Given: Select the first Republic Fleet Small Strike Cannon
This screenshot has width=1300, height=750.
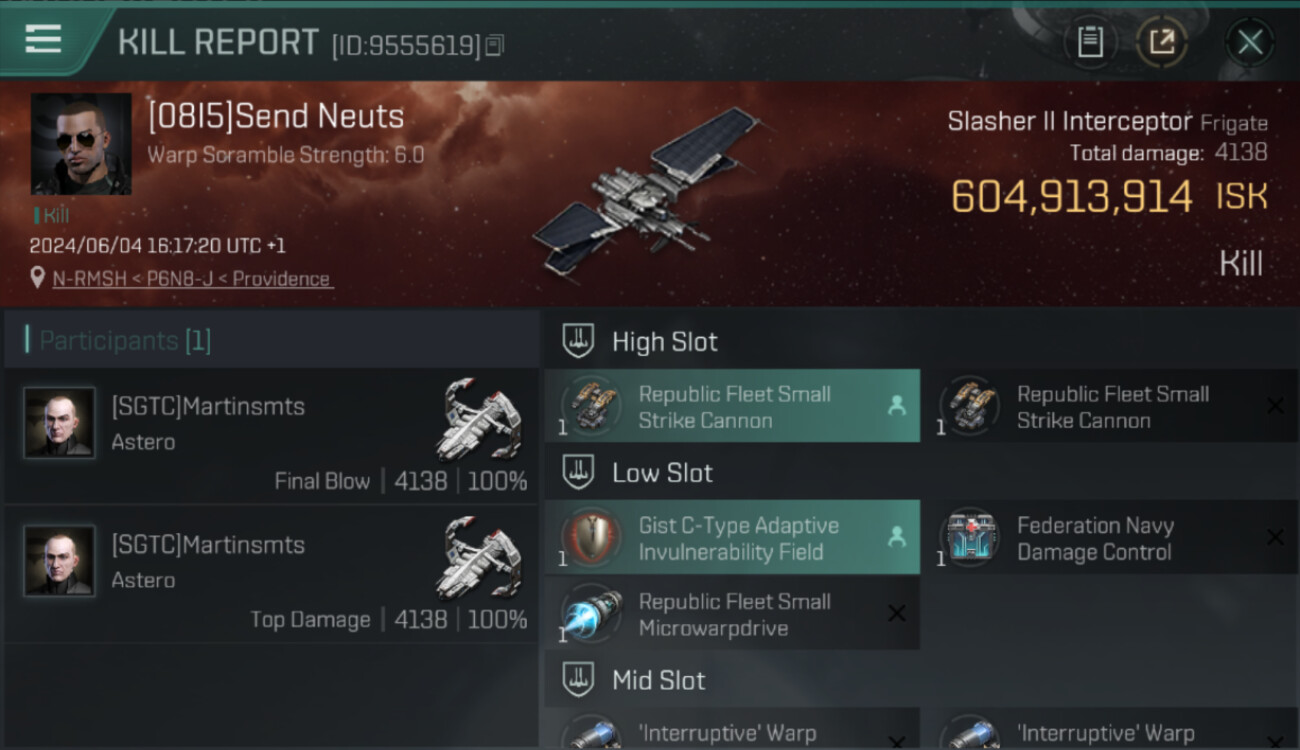Looking at the screenshot, I should [732, 406].
